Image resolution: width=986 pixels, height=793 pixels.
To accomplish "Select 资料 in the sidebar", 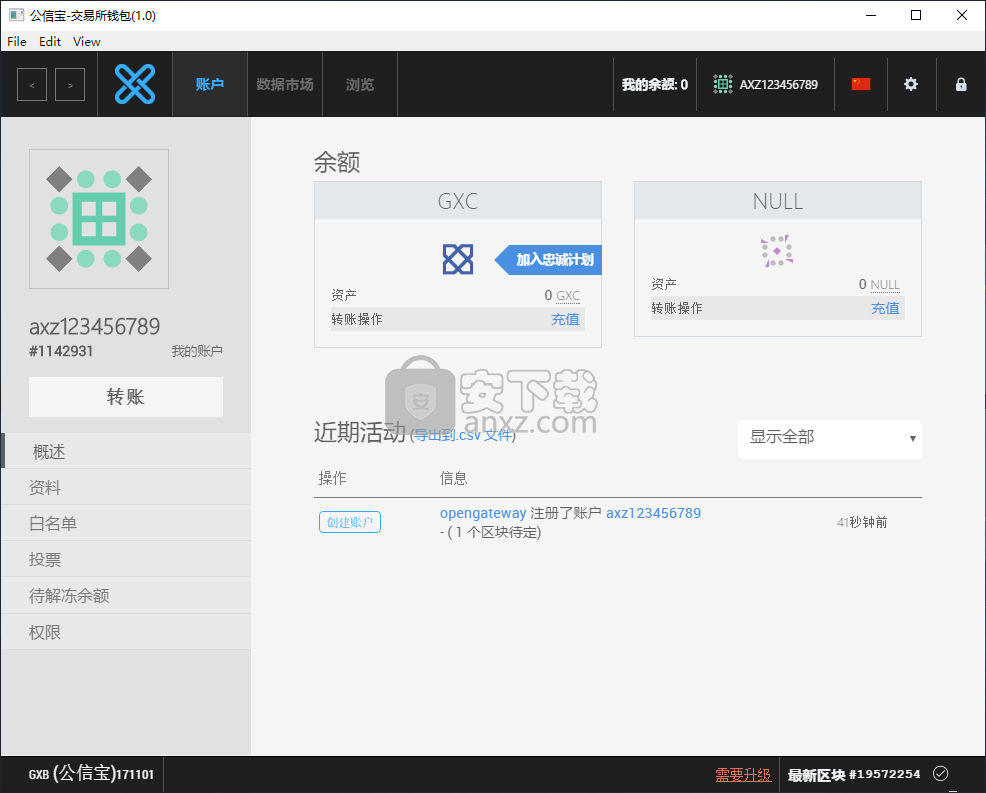I will [126, 487].
